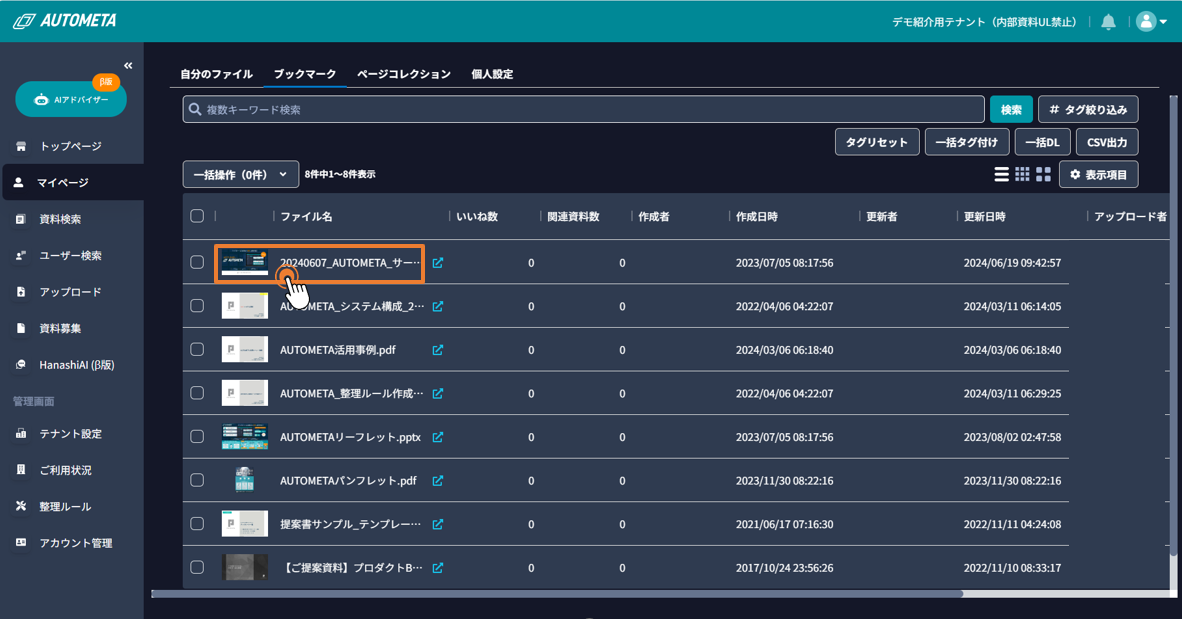Check the AUTOMETAリーフレット.pptx row checkbox
The width and height of the screenshot is (1182, 619).
(x=198, y=437)
